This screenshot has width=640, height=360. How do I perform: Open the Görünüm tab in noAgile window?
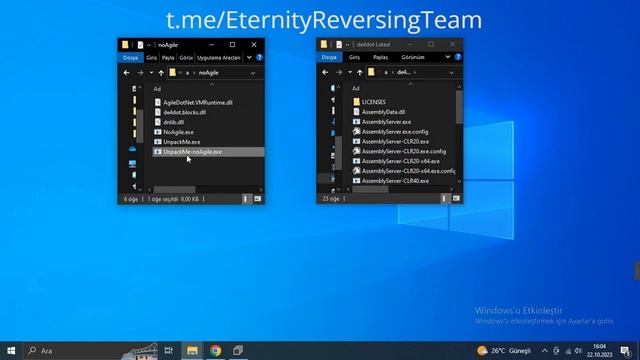pos(186,58)
